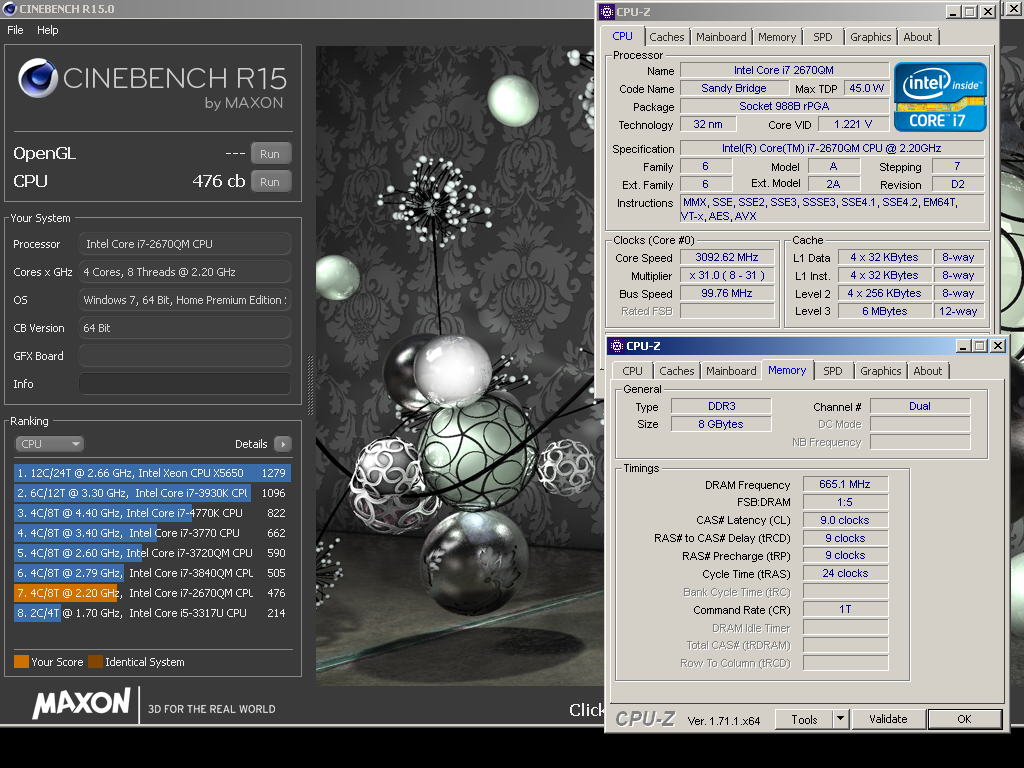Click the Your Score orange legend swatch
The image size is (1024, 768).
click(x=22, y=662)
